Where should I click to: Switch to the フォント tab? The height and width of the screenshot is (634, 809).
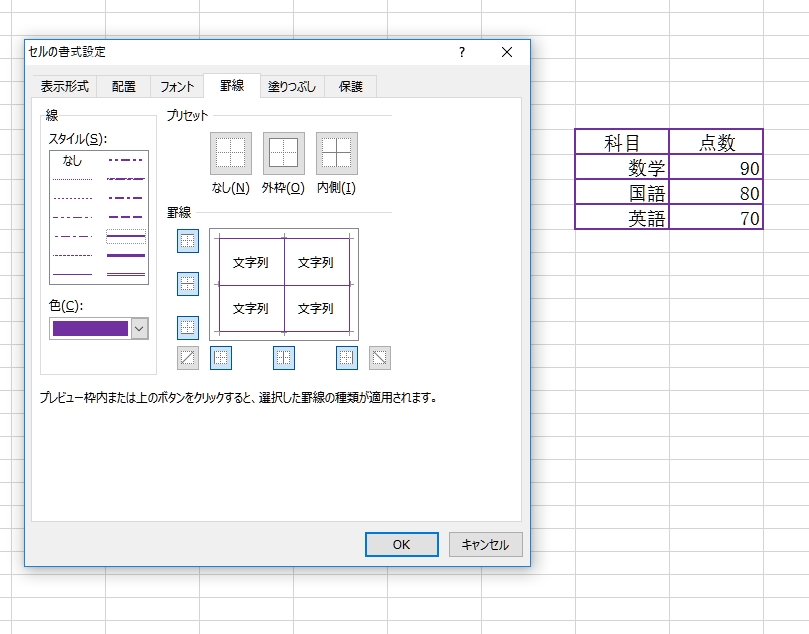[177, 86]
